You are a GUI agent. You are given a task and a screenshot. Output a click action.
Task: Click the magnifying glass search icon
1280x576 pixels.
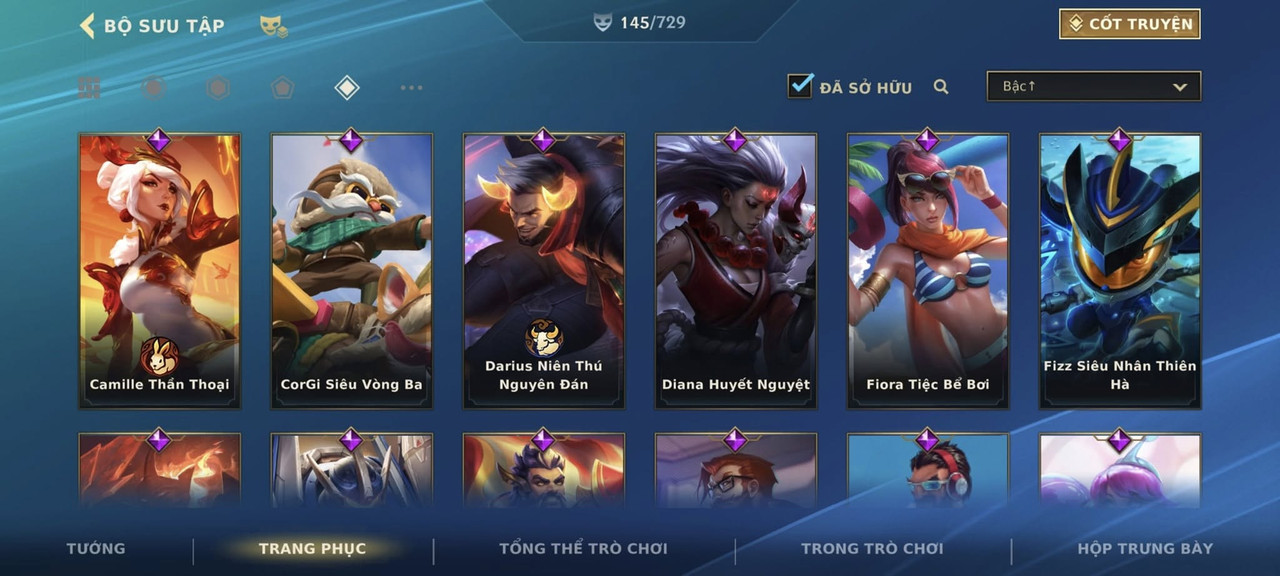click(x=941, y=87)
